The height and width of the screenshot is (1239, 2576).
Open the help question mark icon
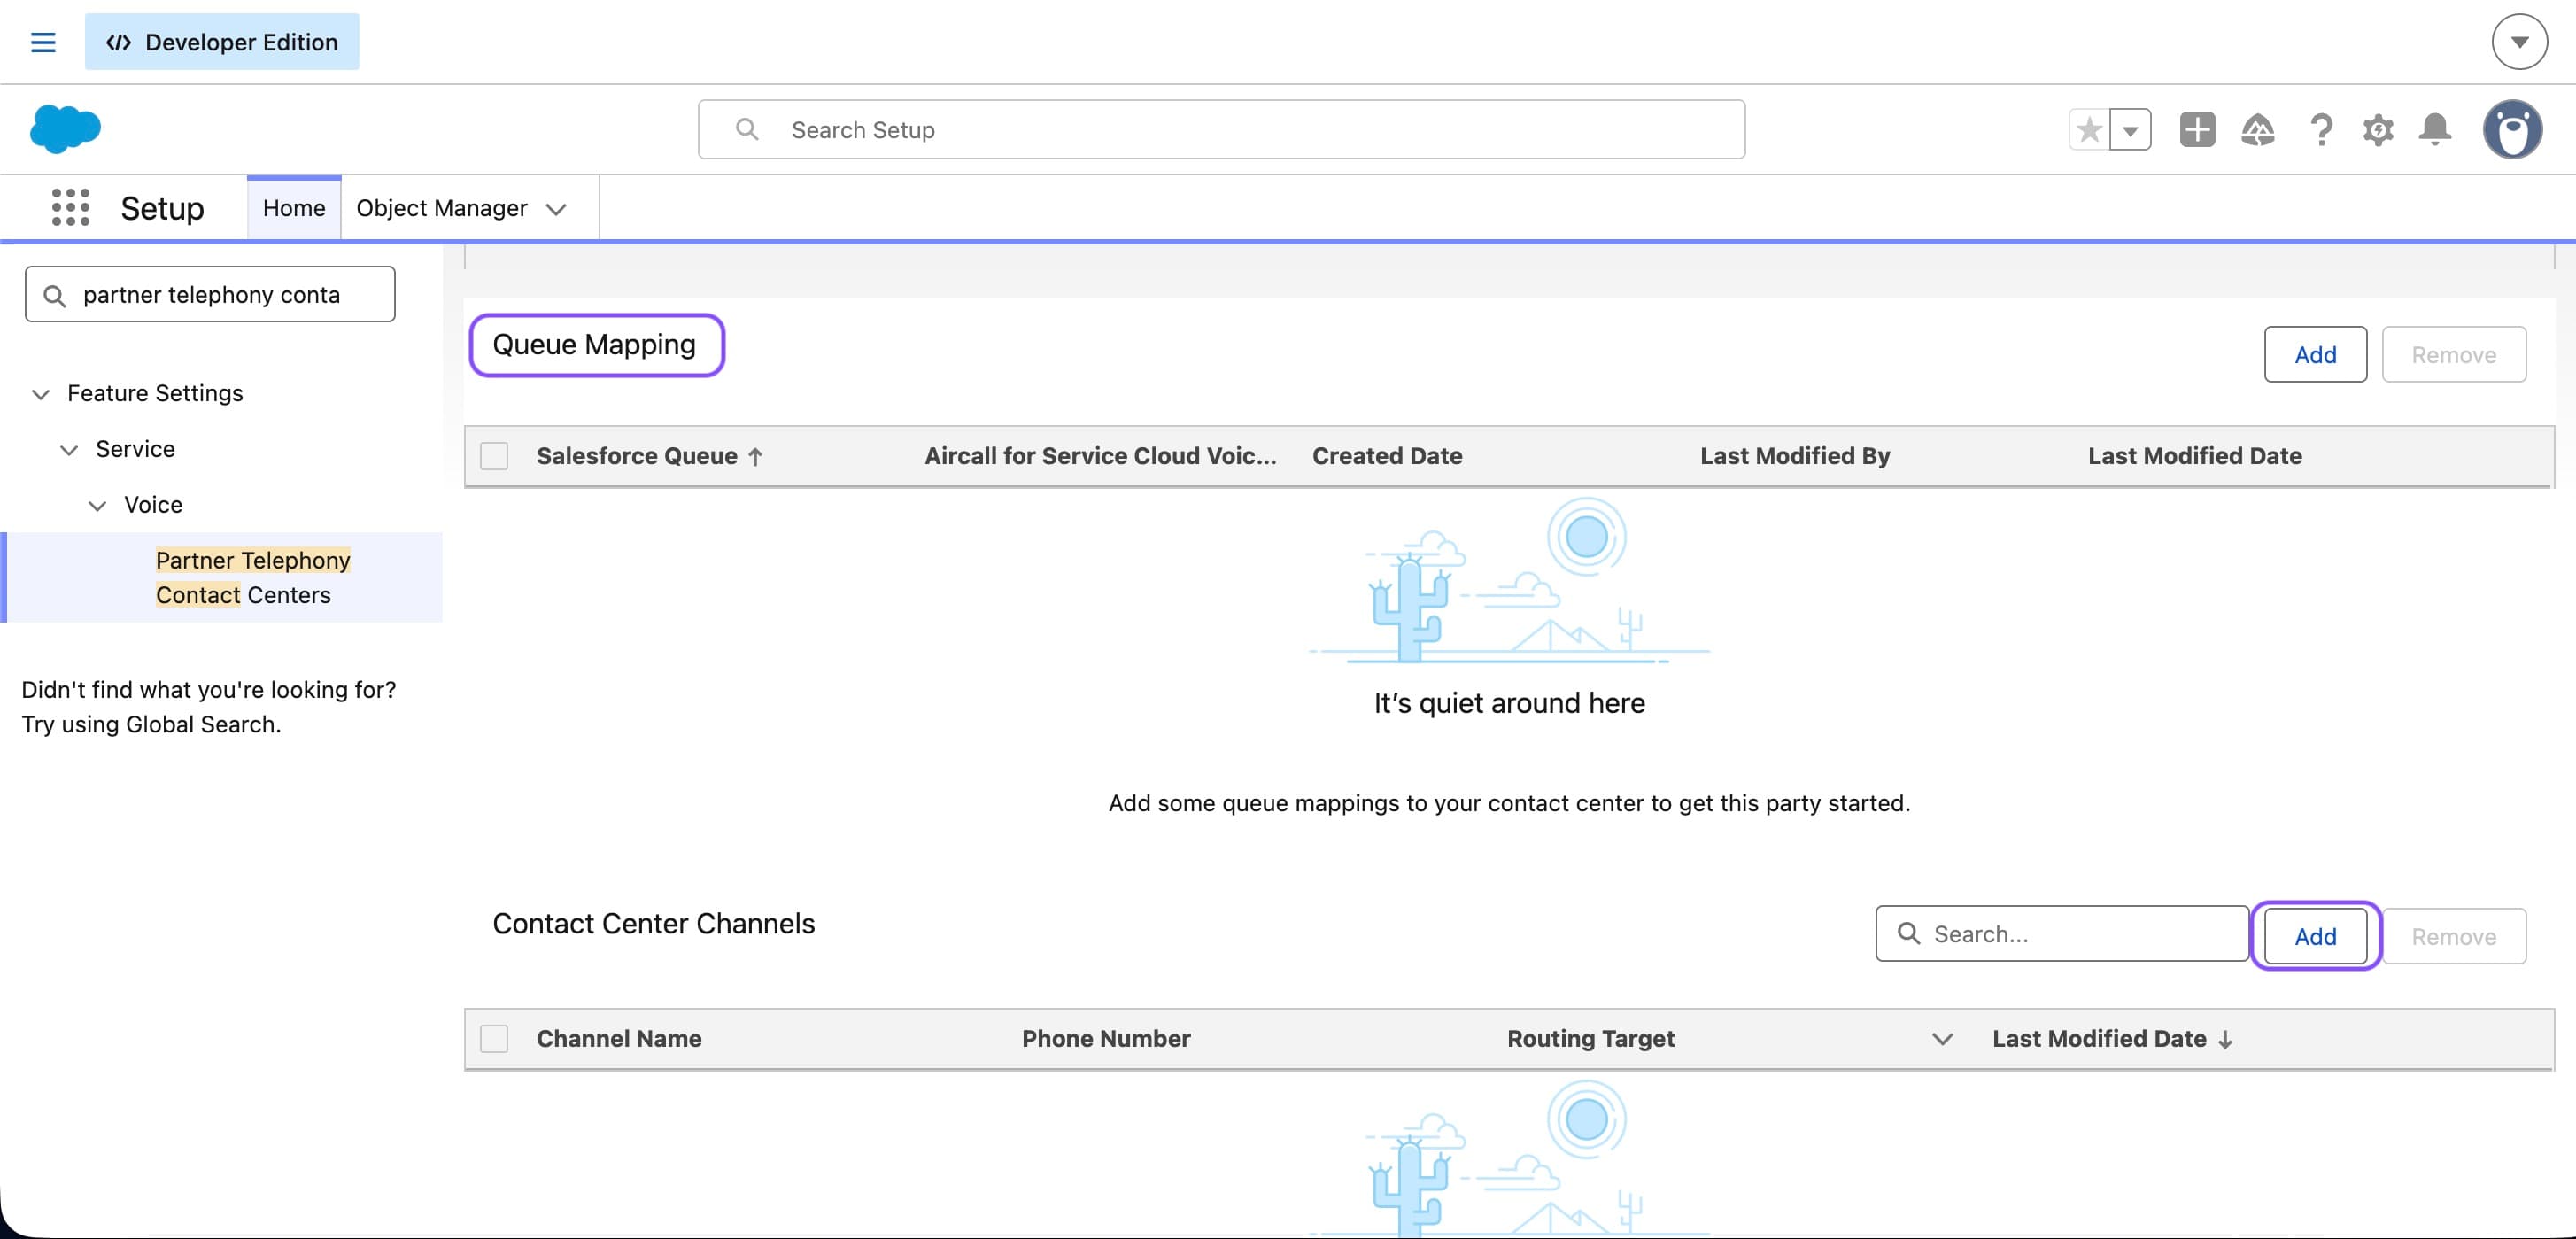(x=2321, y=130)
